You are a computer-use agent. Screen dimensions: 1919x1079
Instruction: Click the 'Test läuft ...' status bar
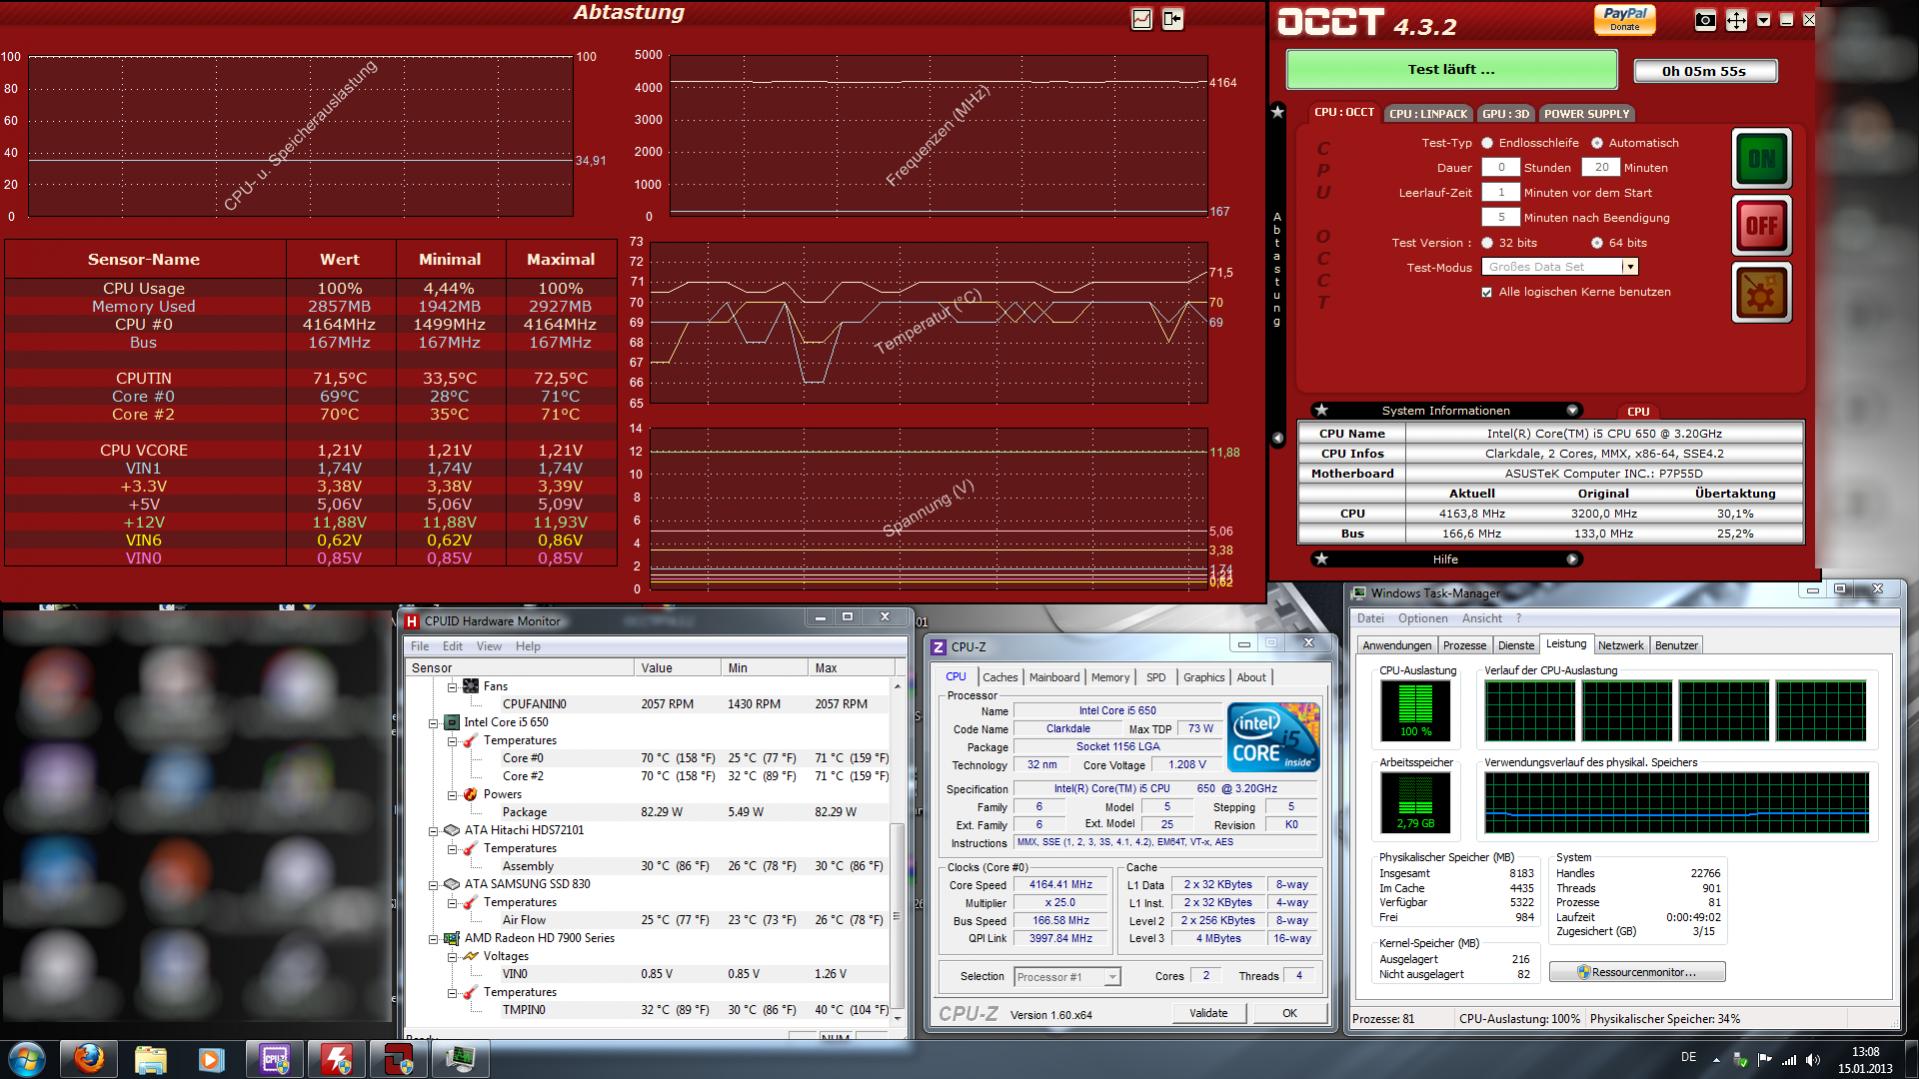coord(1451,70)
